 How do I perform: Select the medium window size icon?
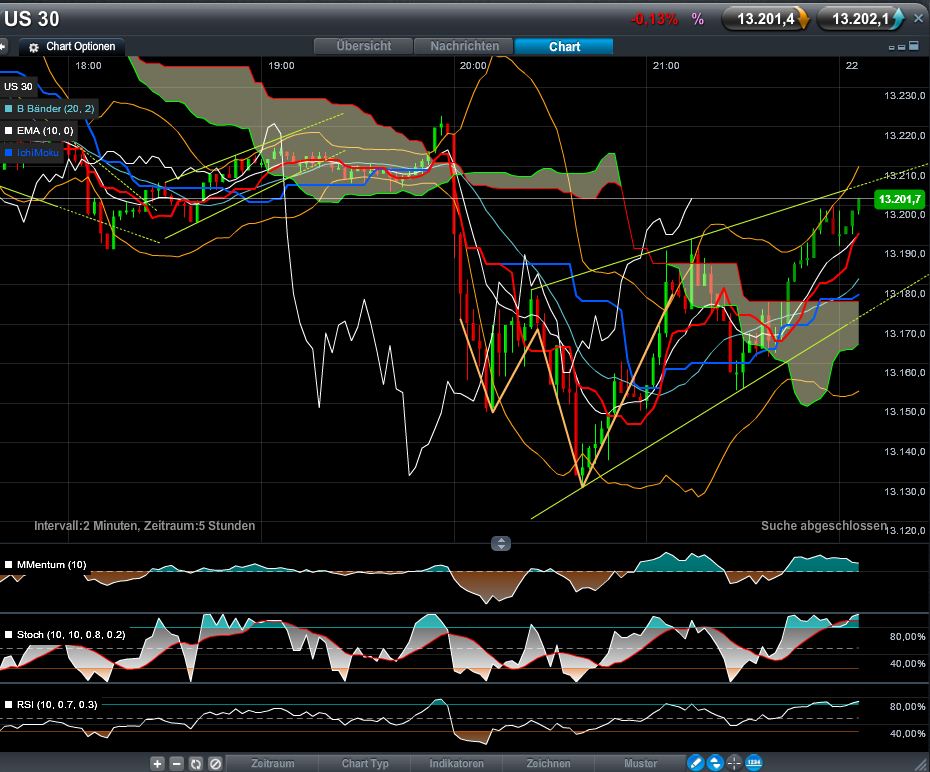(x=902, y=47)
